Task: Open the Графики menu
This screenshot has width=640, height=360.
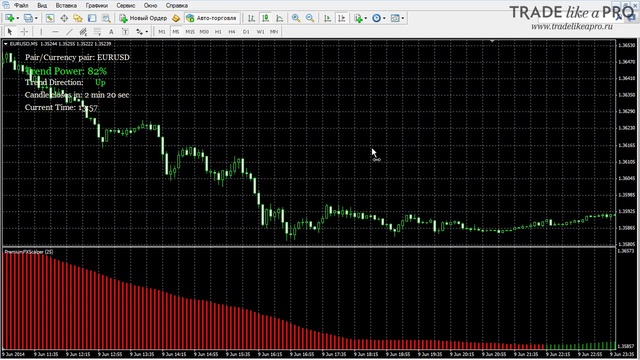Action: point(97,6)
